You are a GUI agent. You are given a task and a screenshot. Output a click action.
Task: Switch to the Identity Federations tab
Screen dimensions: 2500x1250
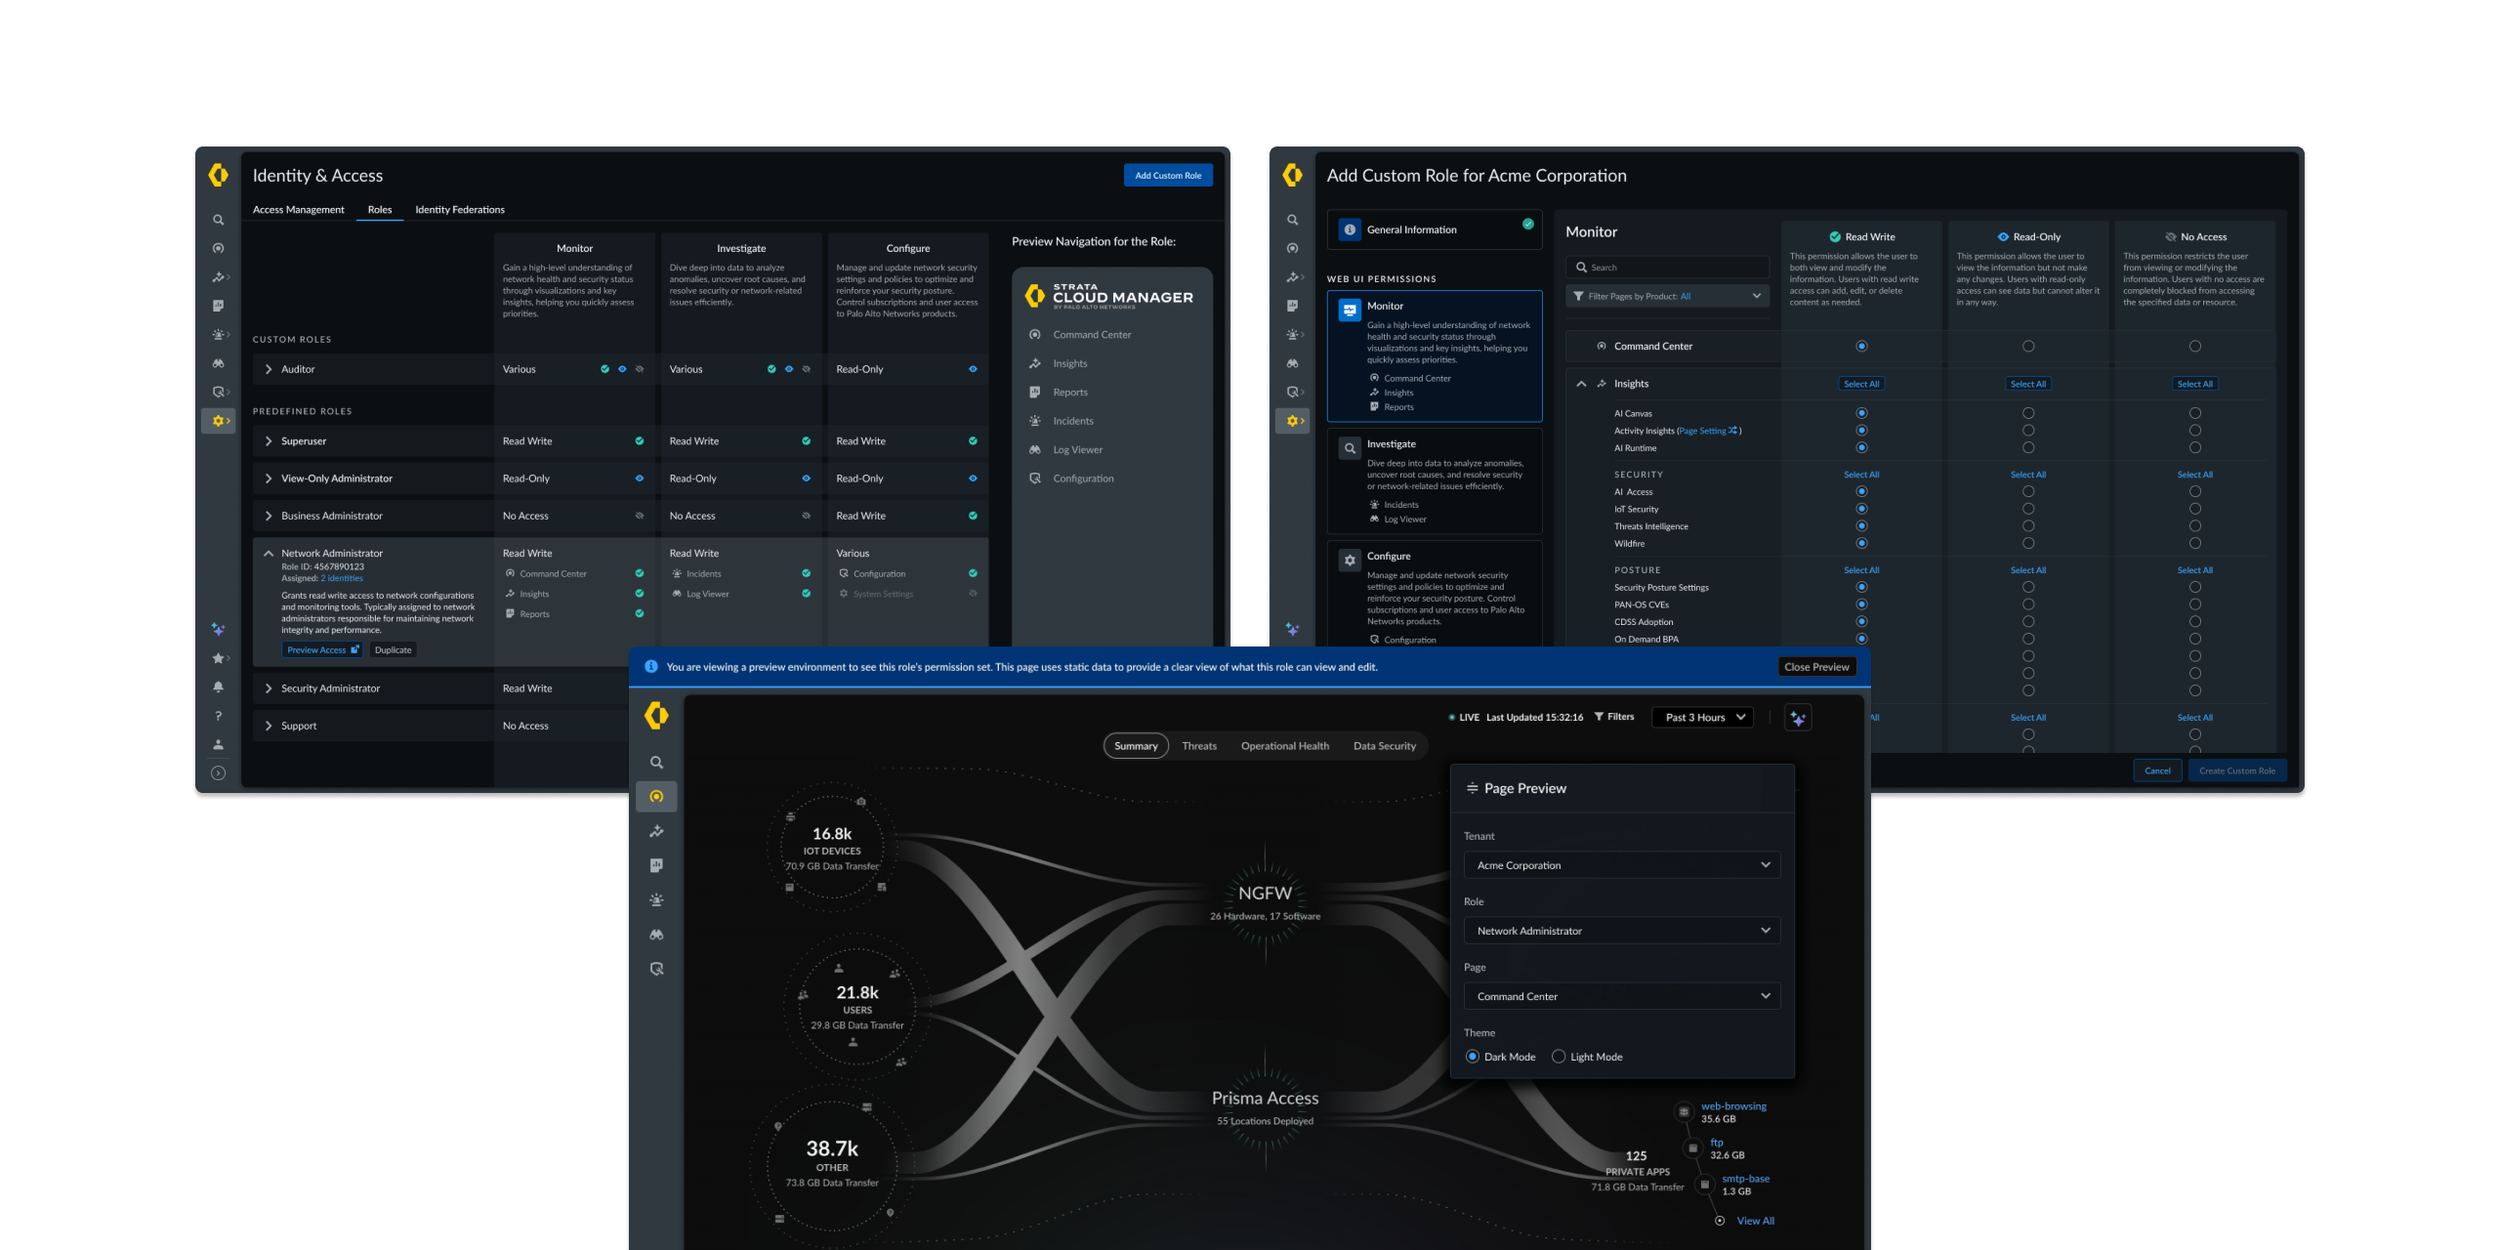coord(459,210)
